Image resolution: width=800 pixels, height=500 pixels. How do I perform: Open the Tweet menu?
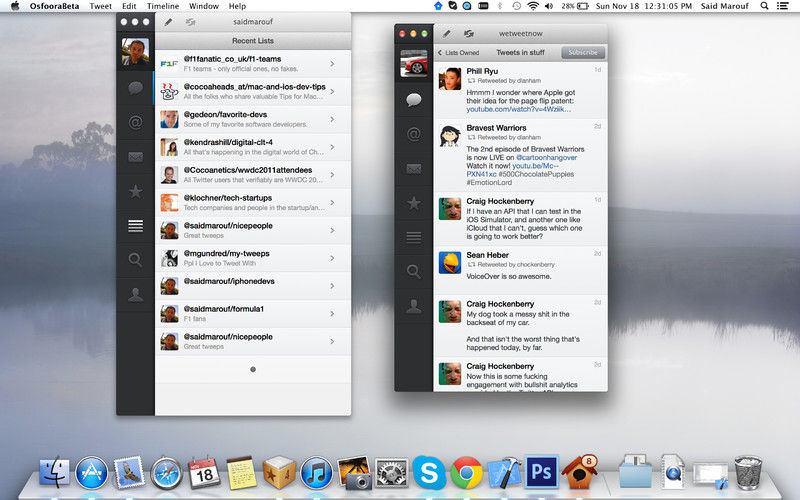pos(101,6)
